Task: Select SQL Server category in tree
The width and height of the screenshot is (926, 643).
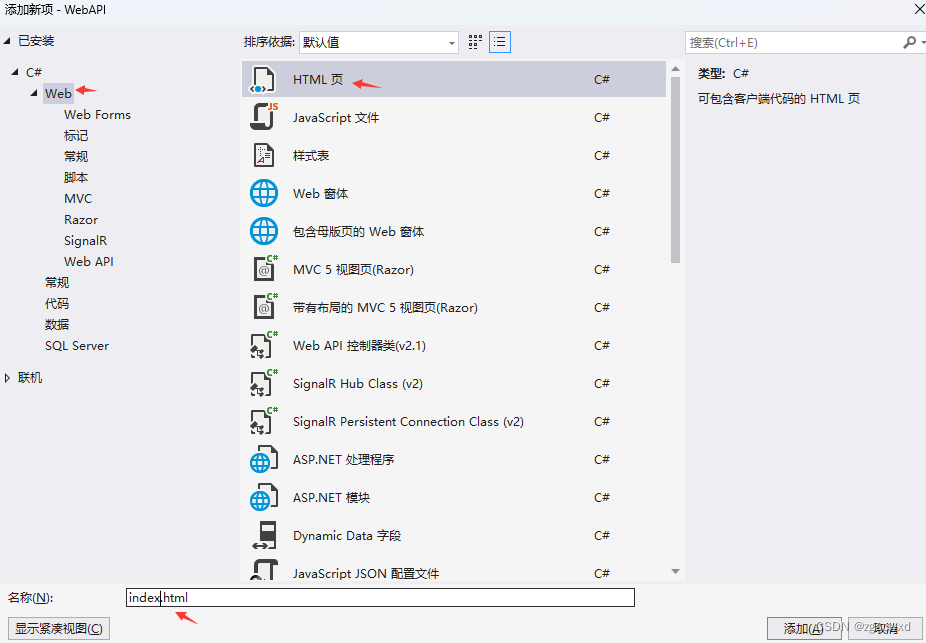Action: 77,346
